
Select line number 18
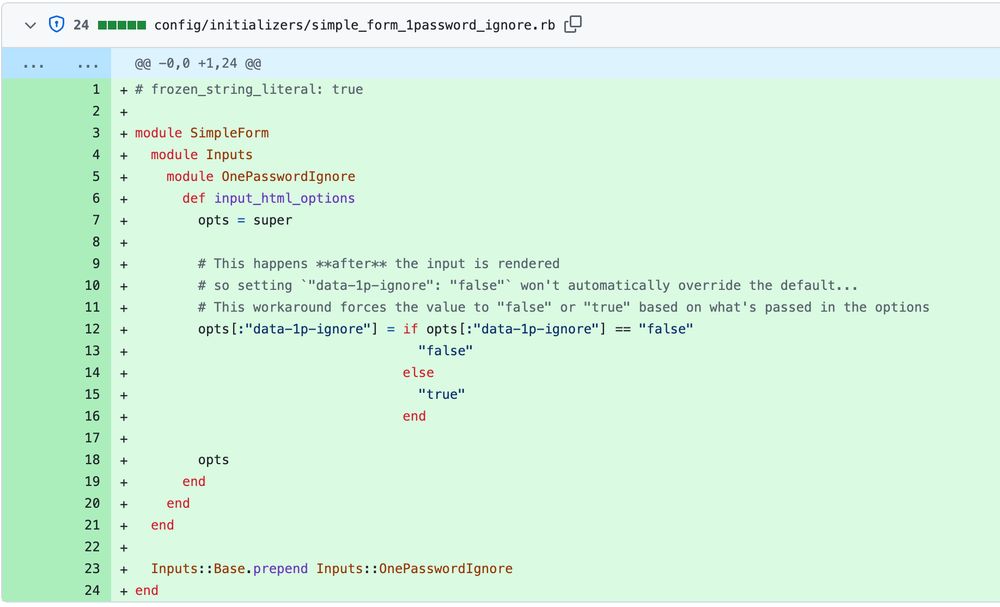(x=92, y=460)
